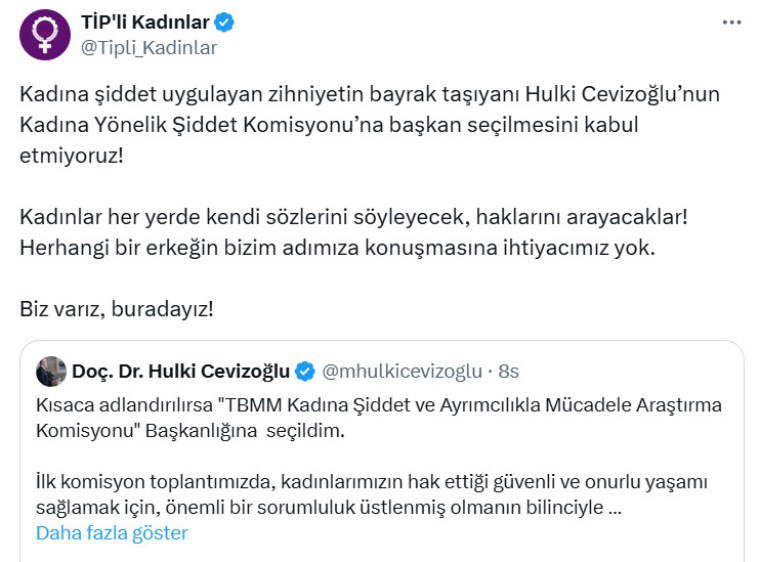Open the TİP'li Kadınlar display name link

coord(145,22)
